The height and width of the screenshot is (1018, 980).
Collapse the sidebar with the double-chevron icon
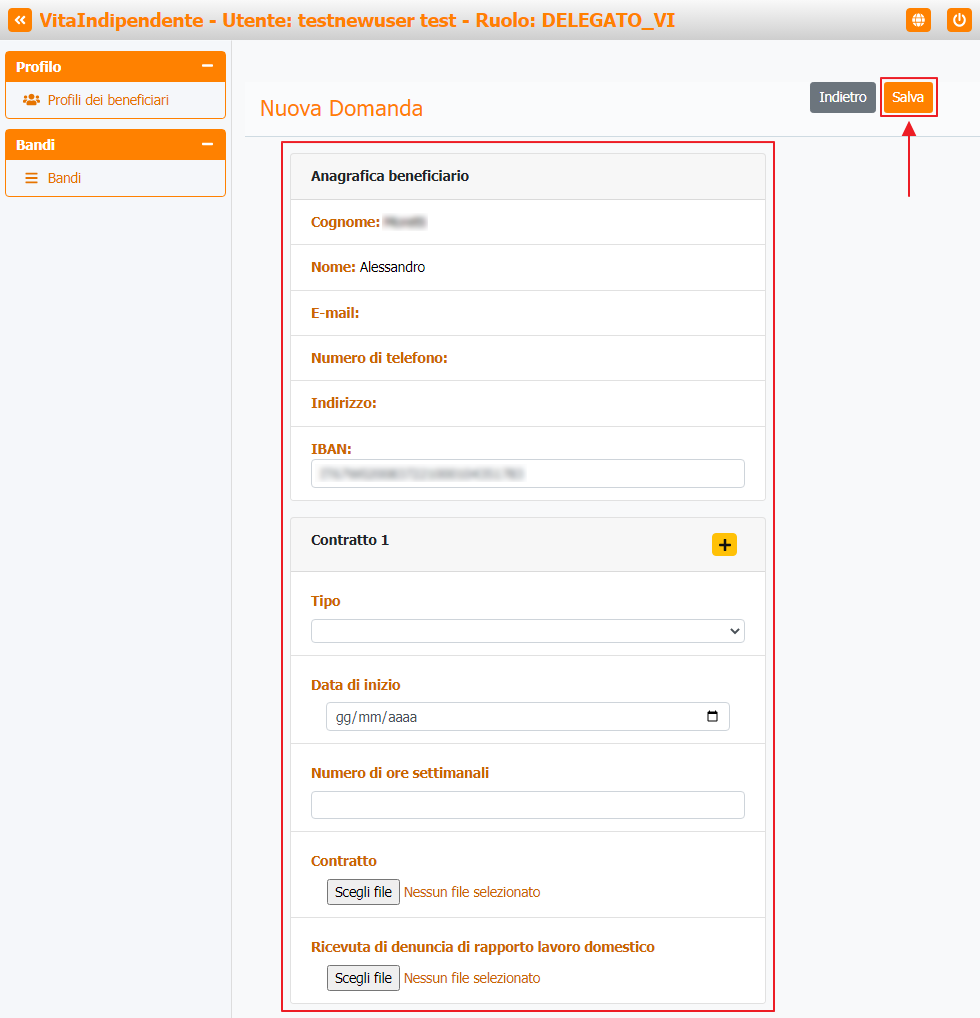(20, 20)
